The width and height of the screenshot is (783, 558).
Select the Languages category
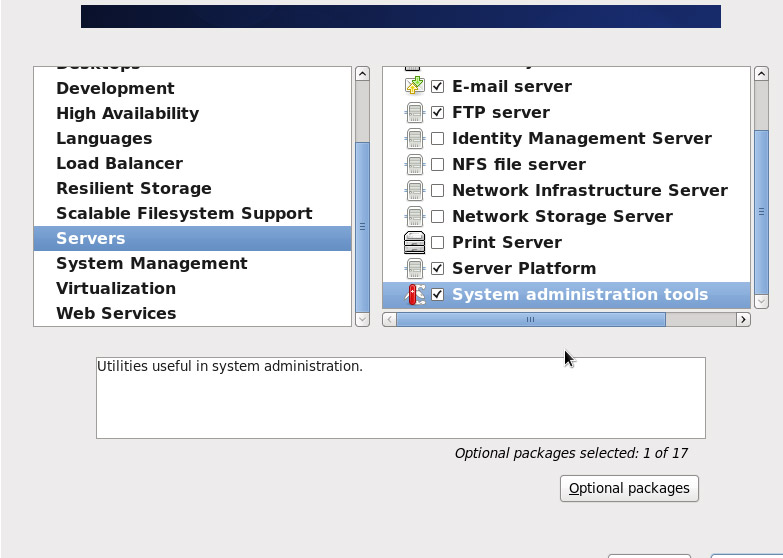click(x=193, y=138)
